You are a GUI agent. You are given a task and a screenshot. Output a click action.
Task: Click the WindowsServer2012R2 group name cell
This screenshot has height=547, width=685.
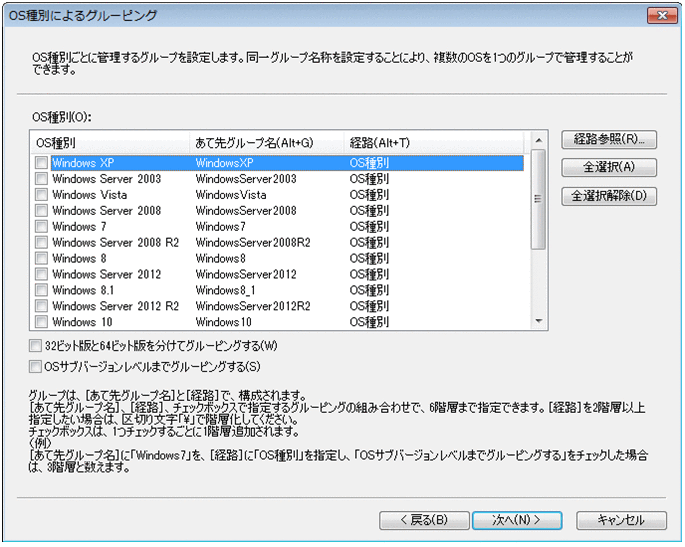[253, 306]
